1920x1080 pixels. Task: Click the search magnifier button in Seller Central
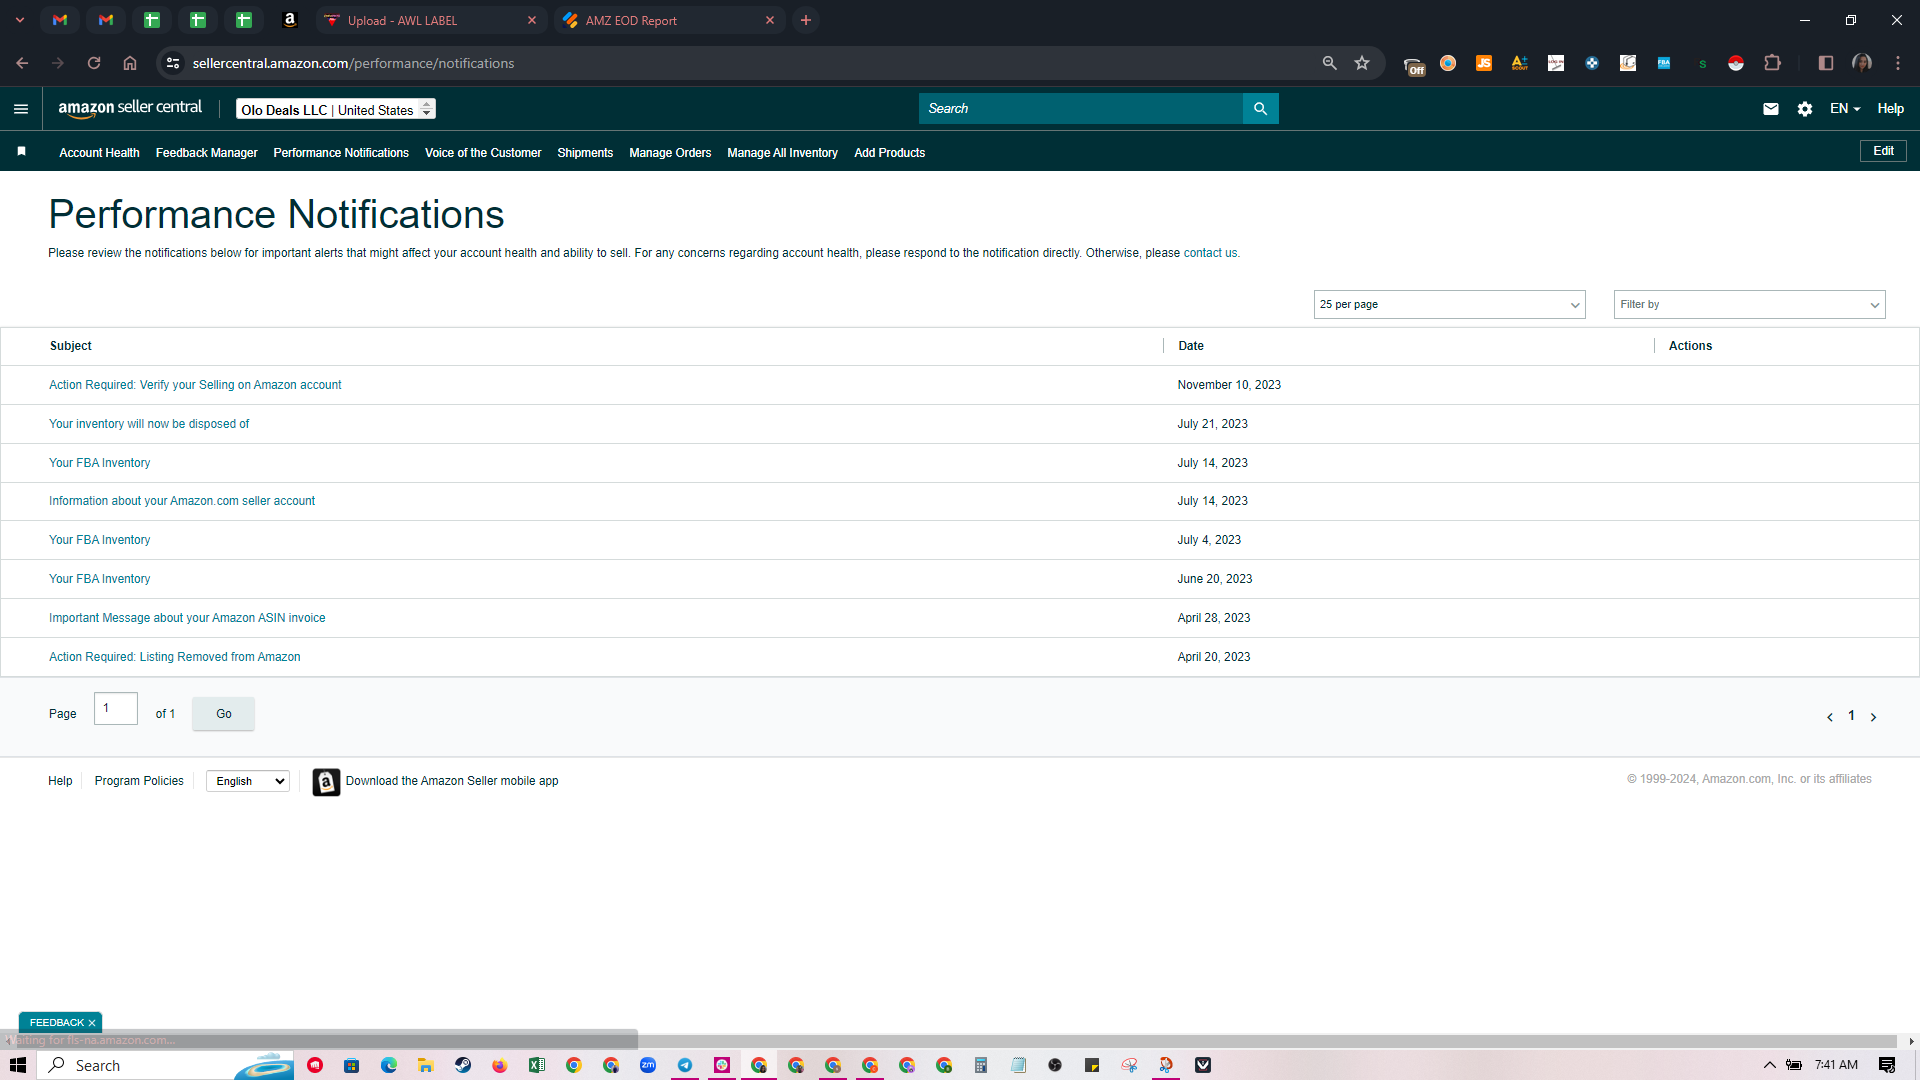(1260, 109)
